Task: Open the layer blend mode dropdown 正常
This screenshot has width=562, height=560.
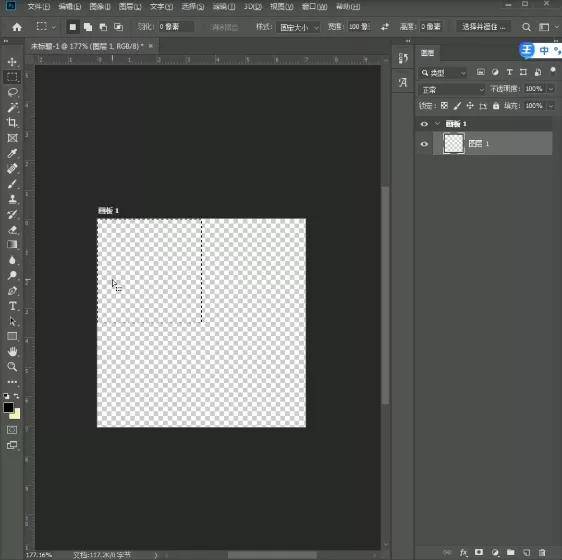Action: tap(452, 90)
